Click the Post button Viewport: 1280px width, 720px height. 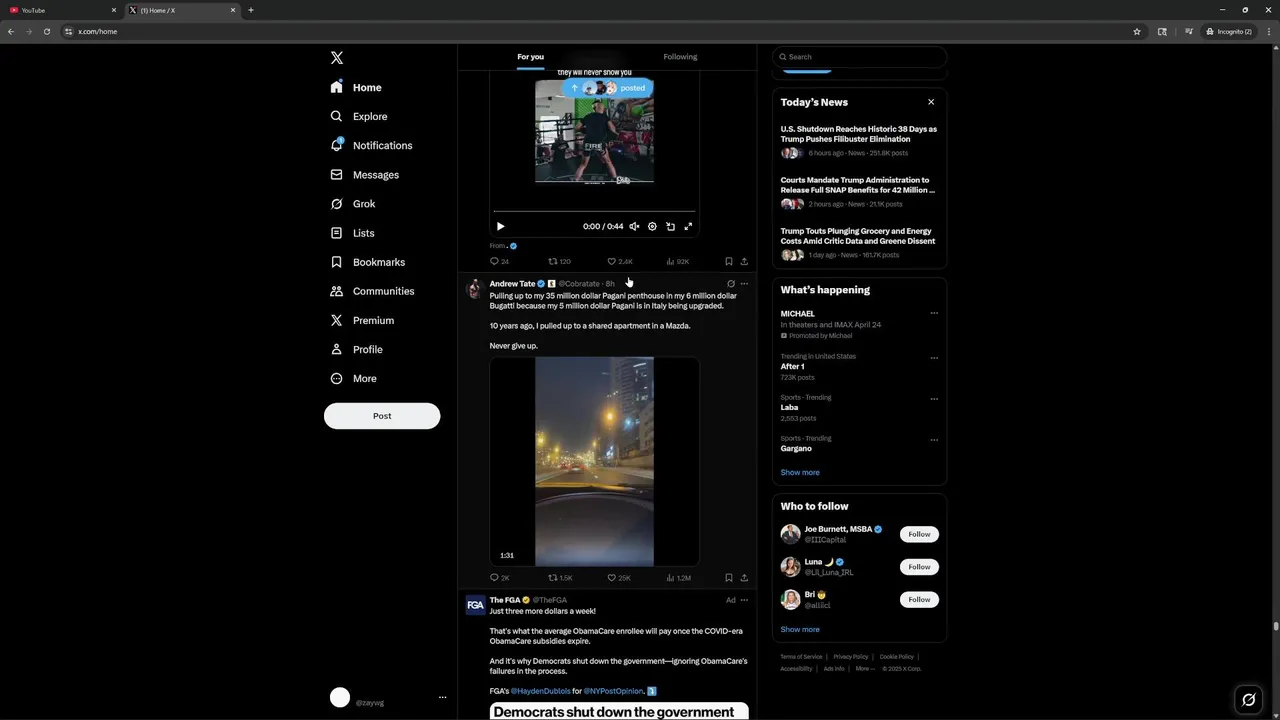point(382,416)
